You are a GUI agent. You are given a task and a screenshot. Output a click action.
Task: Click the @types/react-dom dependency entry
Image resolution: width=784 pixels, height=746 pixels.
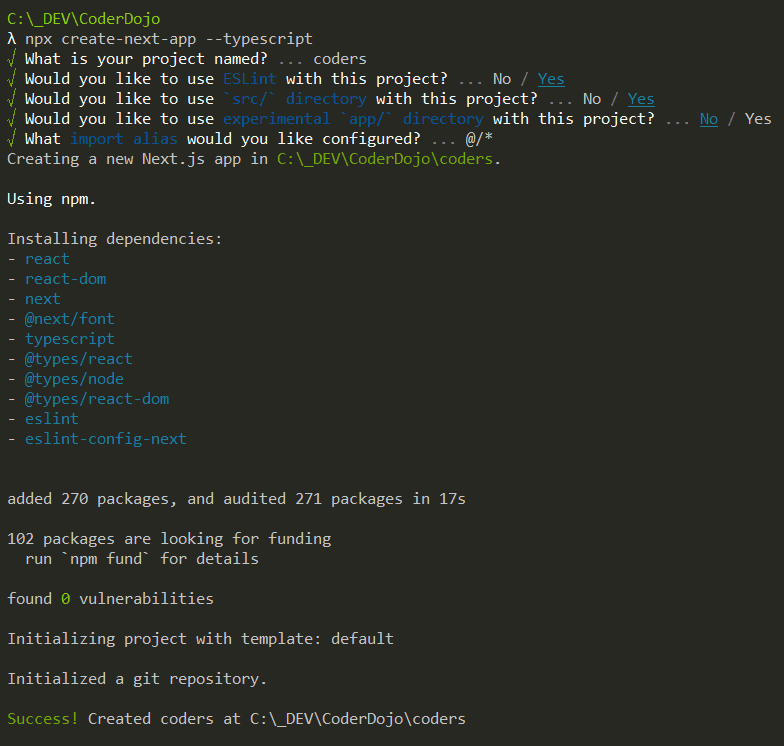point(97,399)
